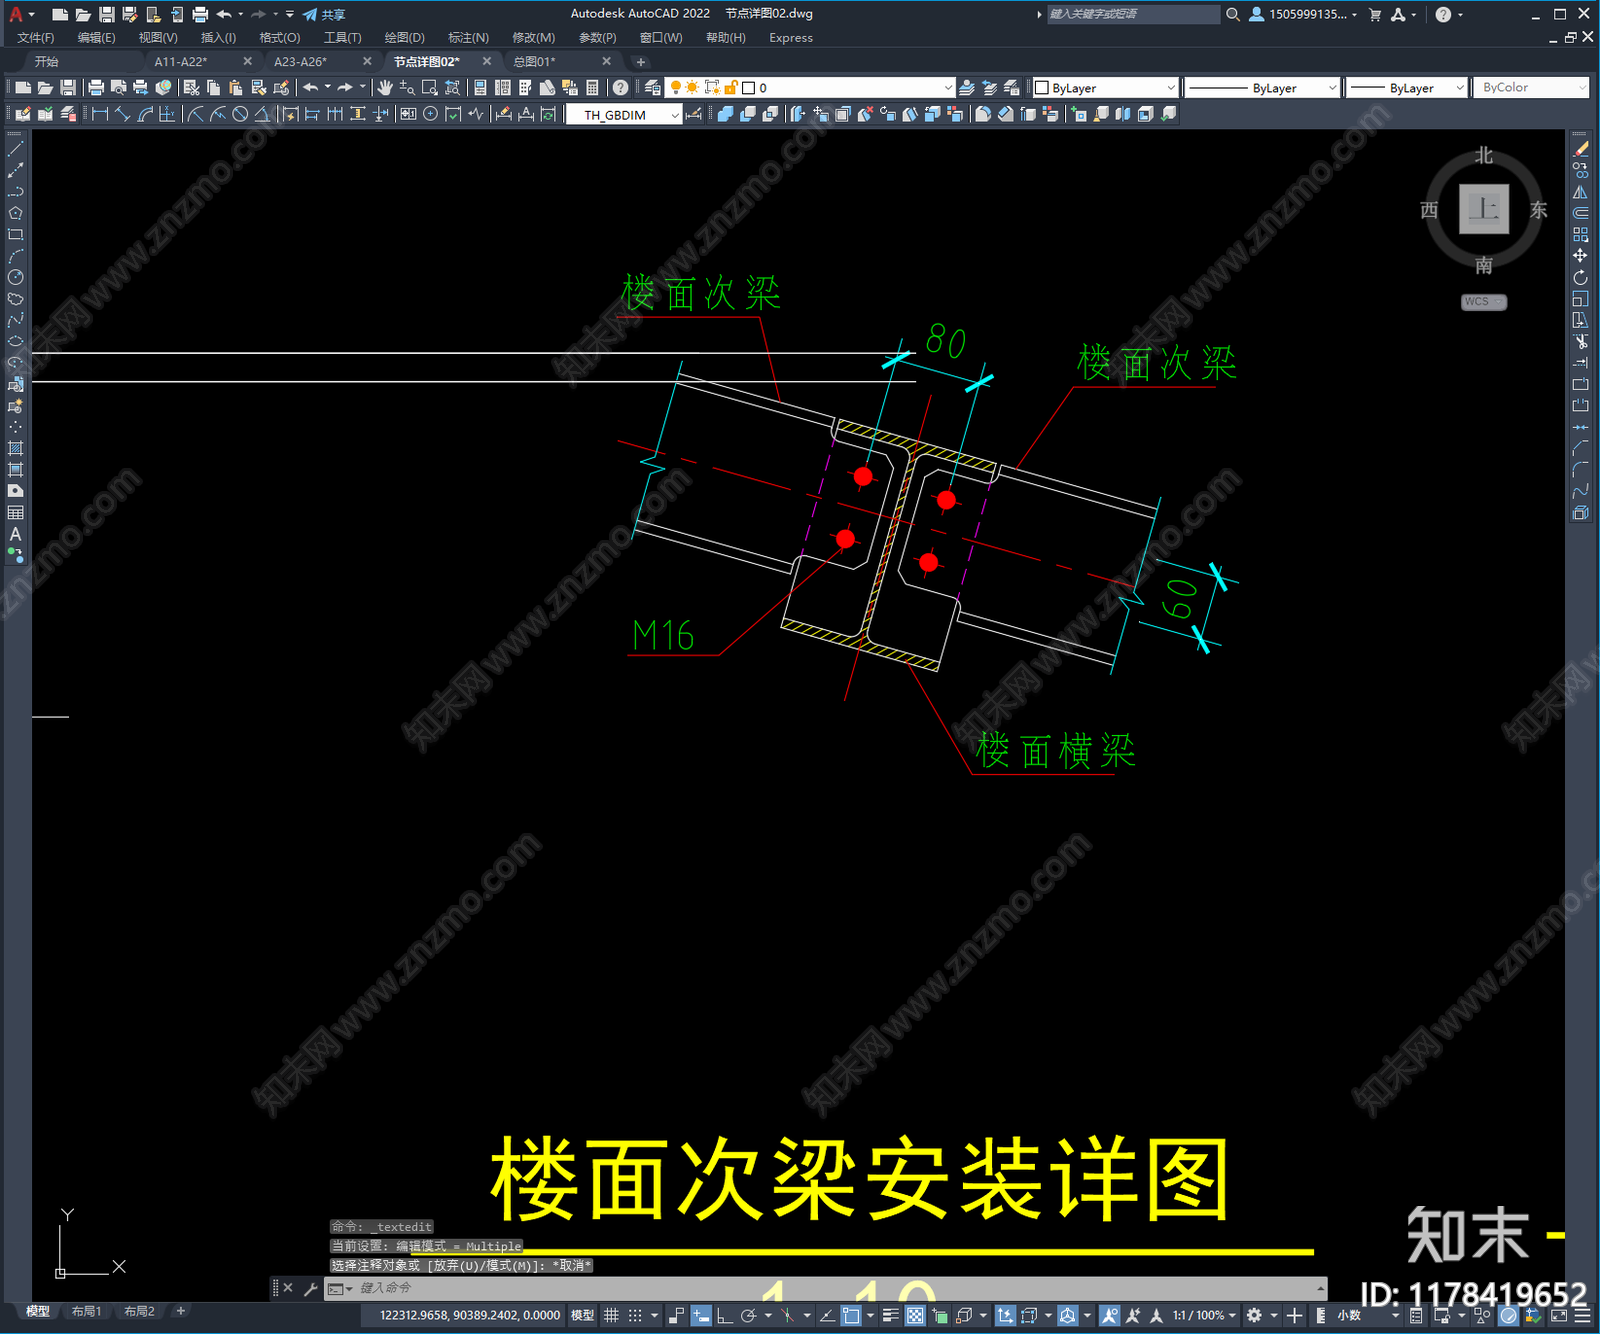Click the Diameter dimension tool

click(240, 114)
